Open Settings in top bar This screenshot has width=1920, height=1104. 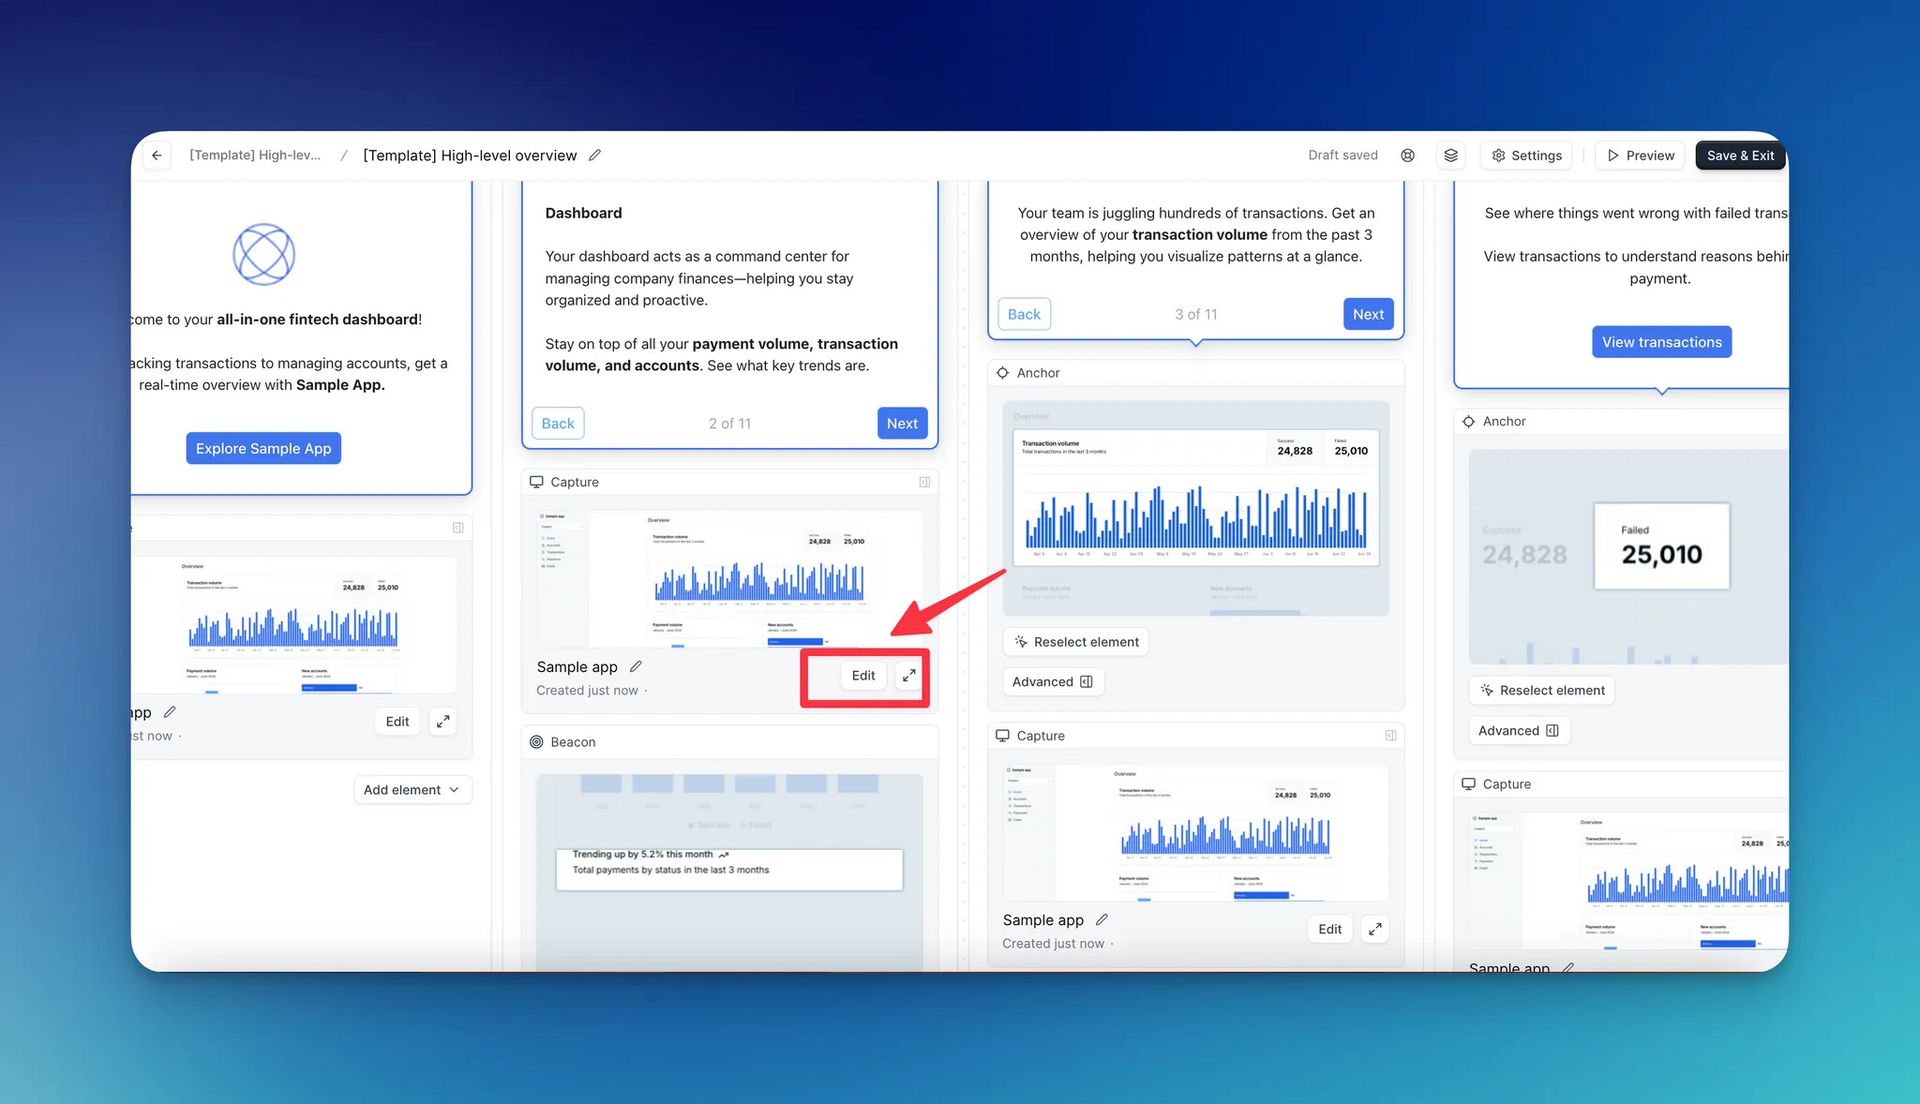(x=1527, y=155)
